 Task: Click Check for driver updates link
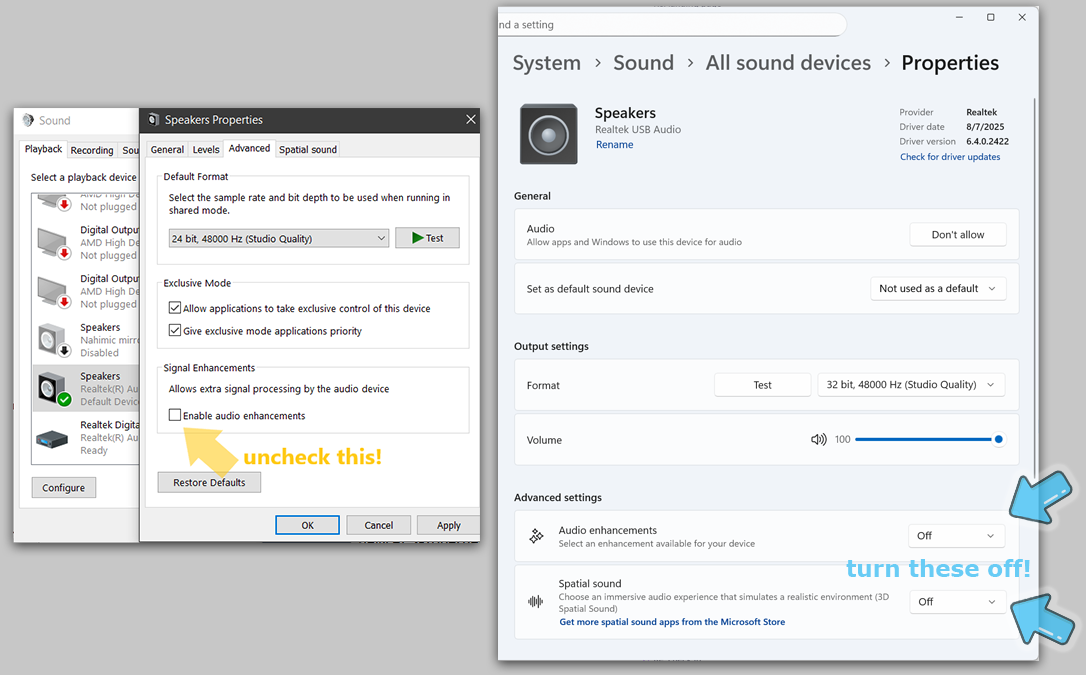[x=949, y=157]
